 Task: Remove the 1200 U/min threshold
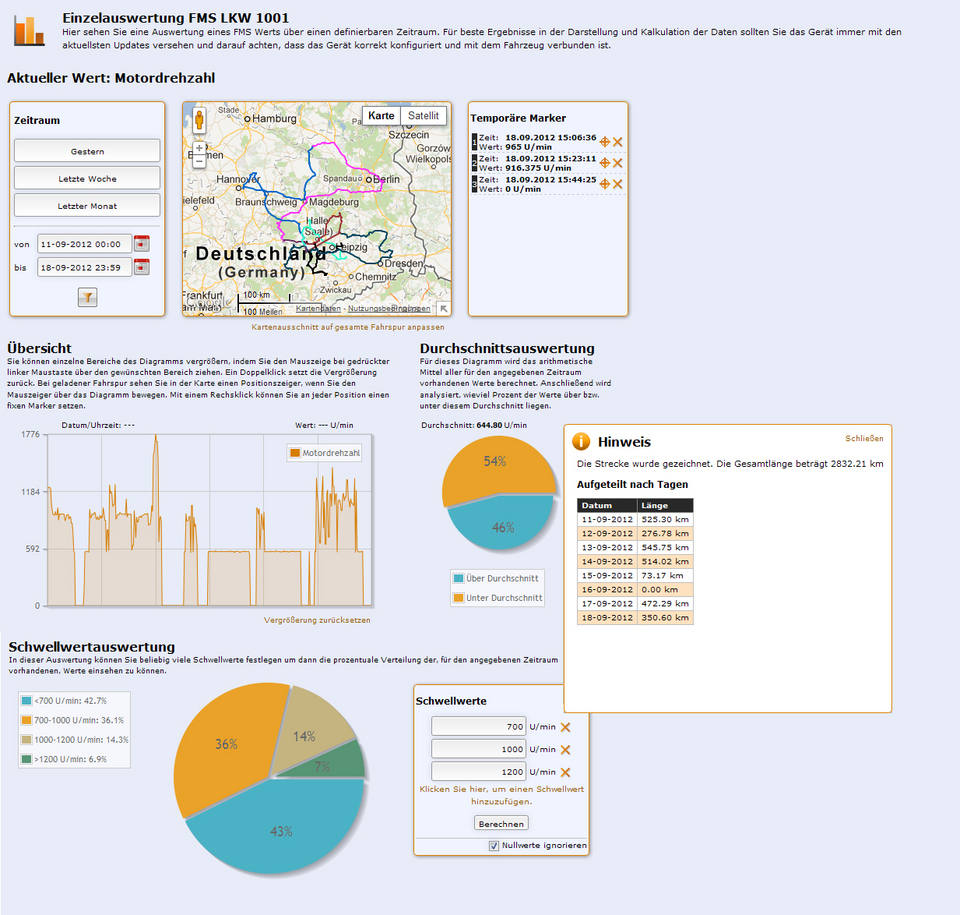pos(565,772)
